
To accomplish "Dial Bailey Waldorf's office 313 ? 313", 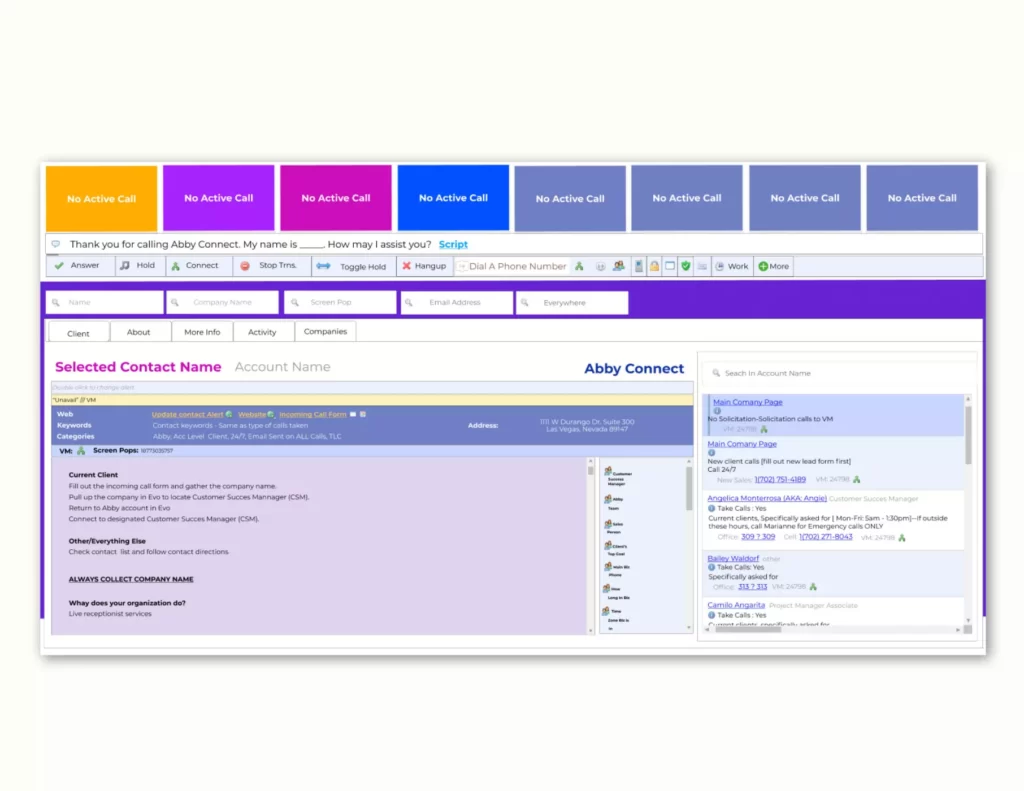I will (752, 587).
